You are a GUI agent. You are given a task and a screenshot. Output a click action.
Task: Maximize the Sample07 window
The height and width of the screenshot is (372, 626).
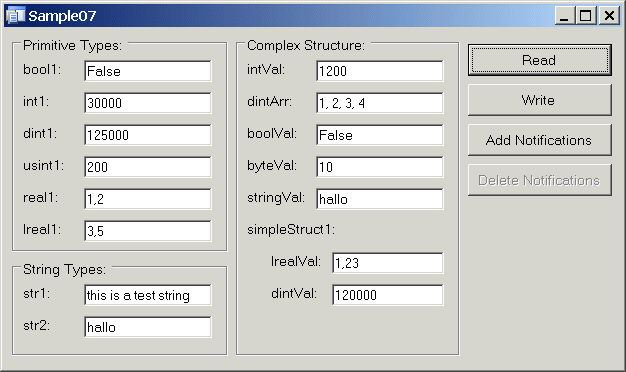(x=586, y=16)
